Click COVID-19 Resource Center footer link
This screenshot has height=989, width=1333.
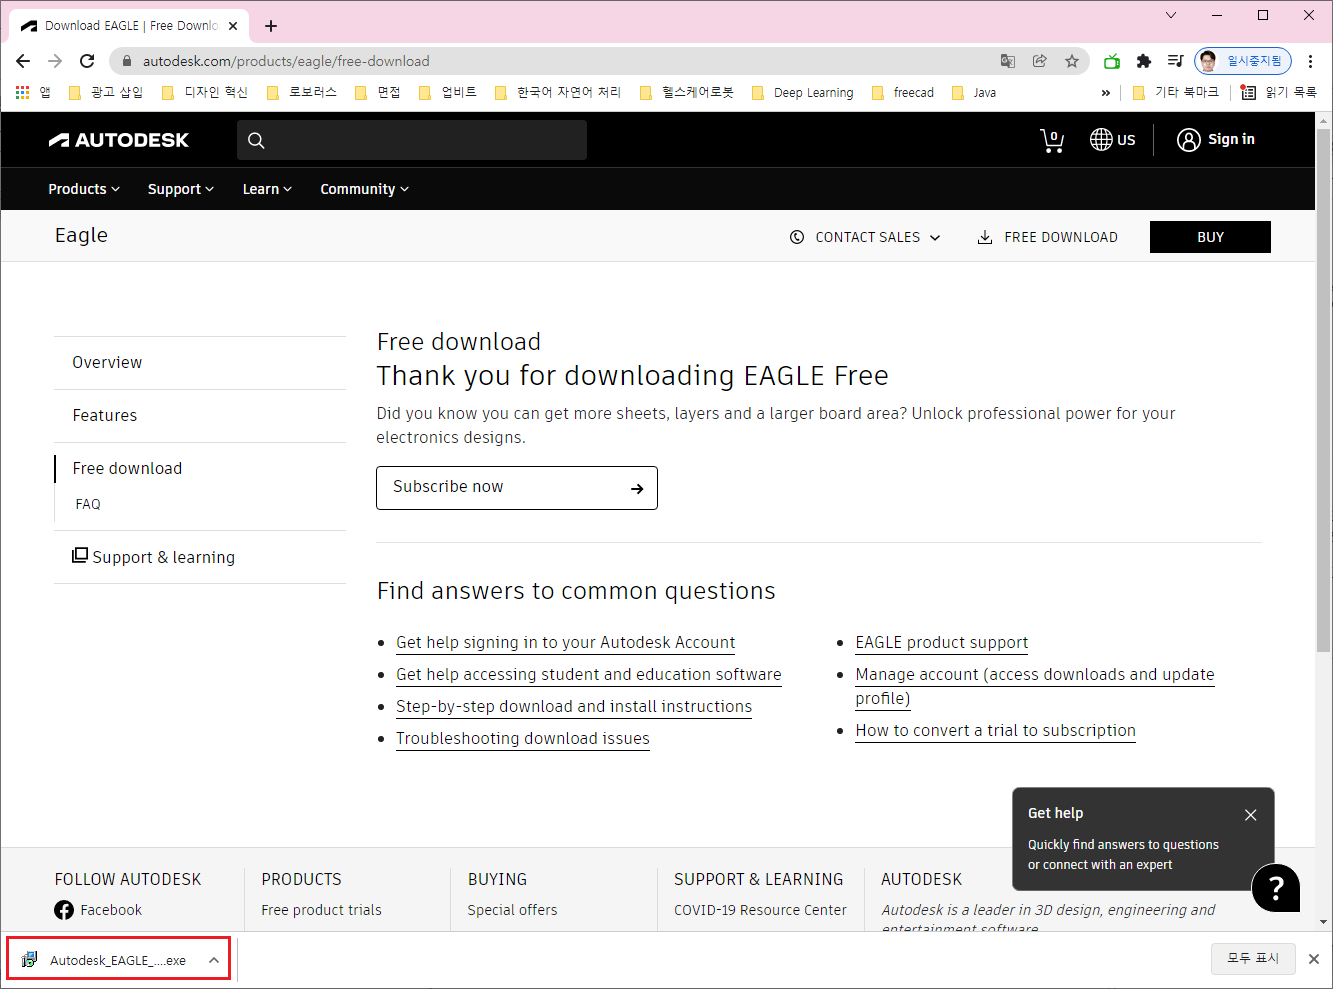(x=760, y=910)
